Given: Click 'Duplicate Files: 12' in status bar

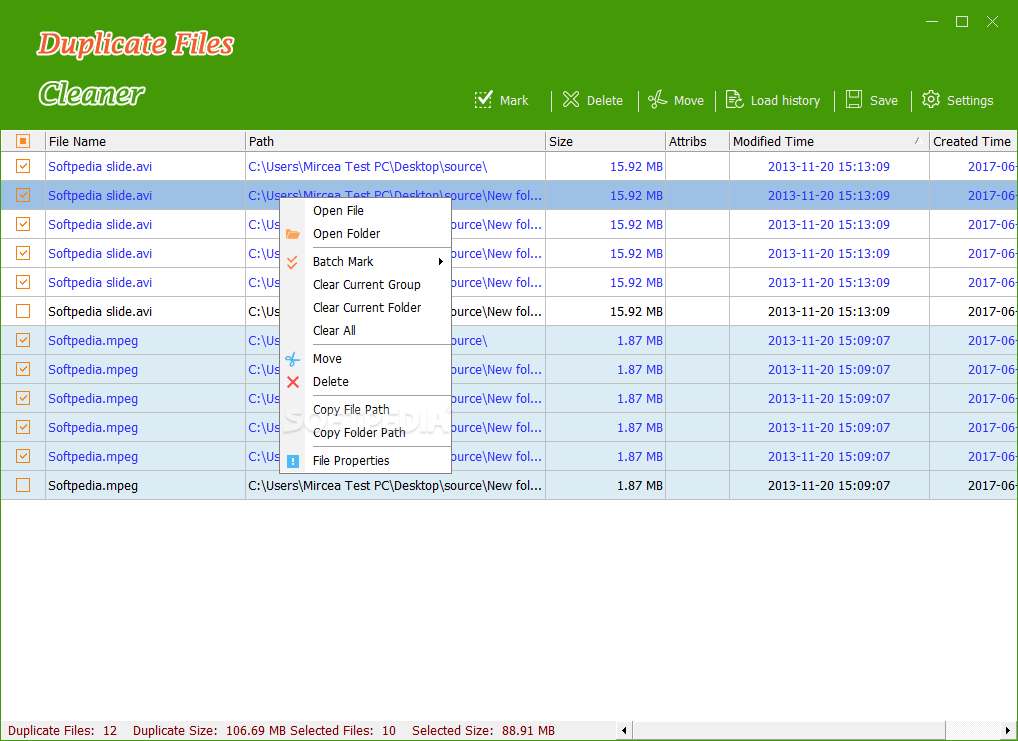Looking at the screenshot, I should coord(62,731).
